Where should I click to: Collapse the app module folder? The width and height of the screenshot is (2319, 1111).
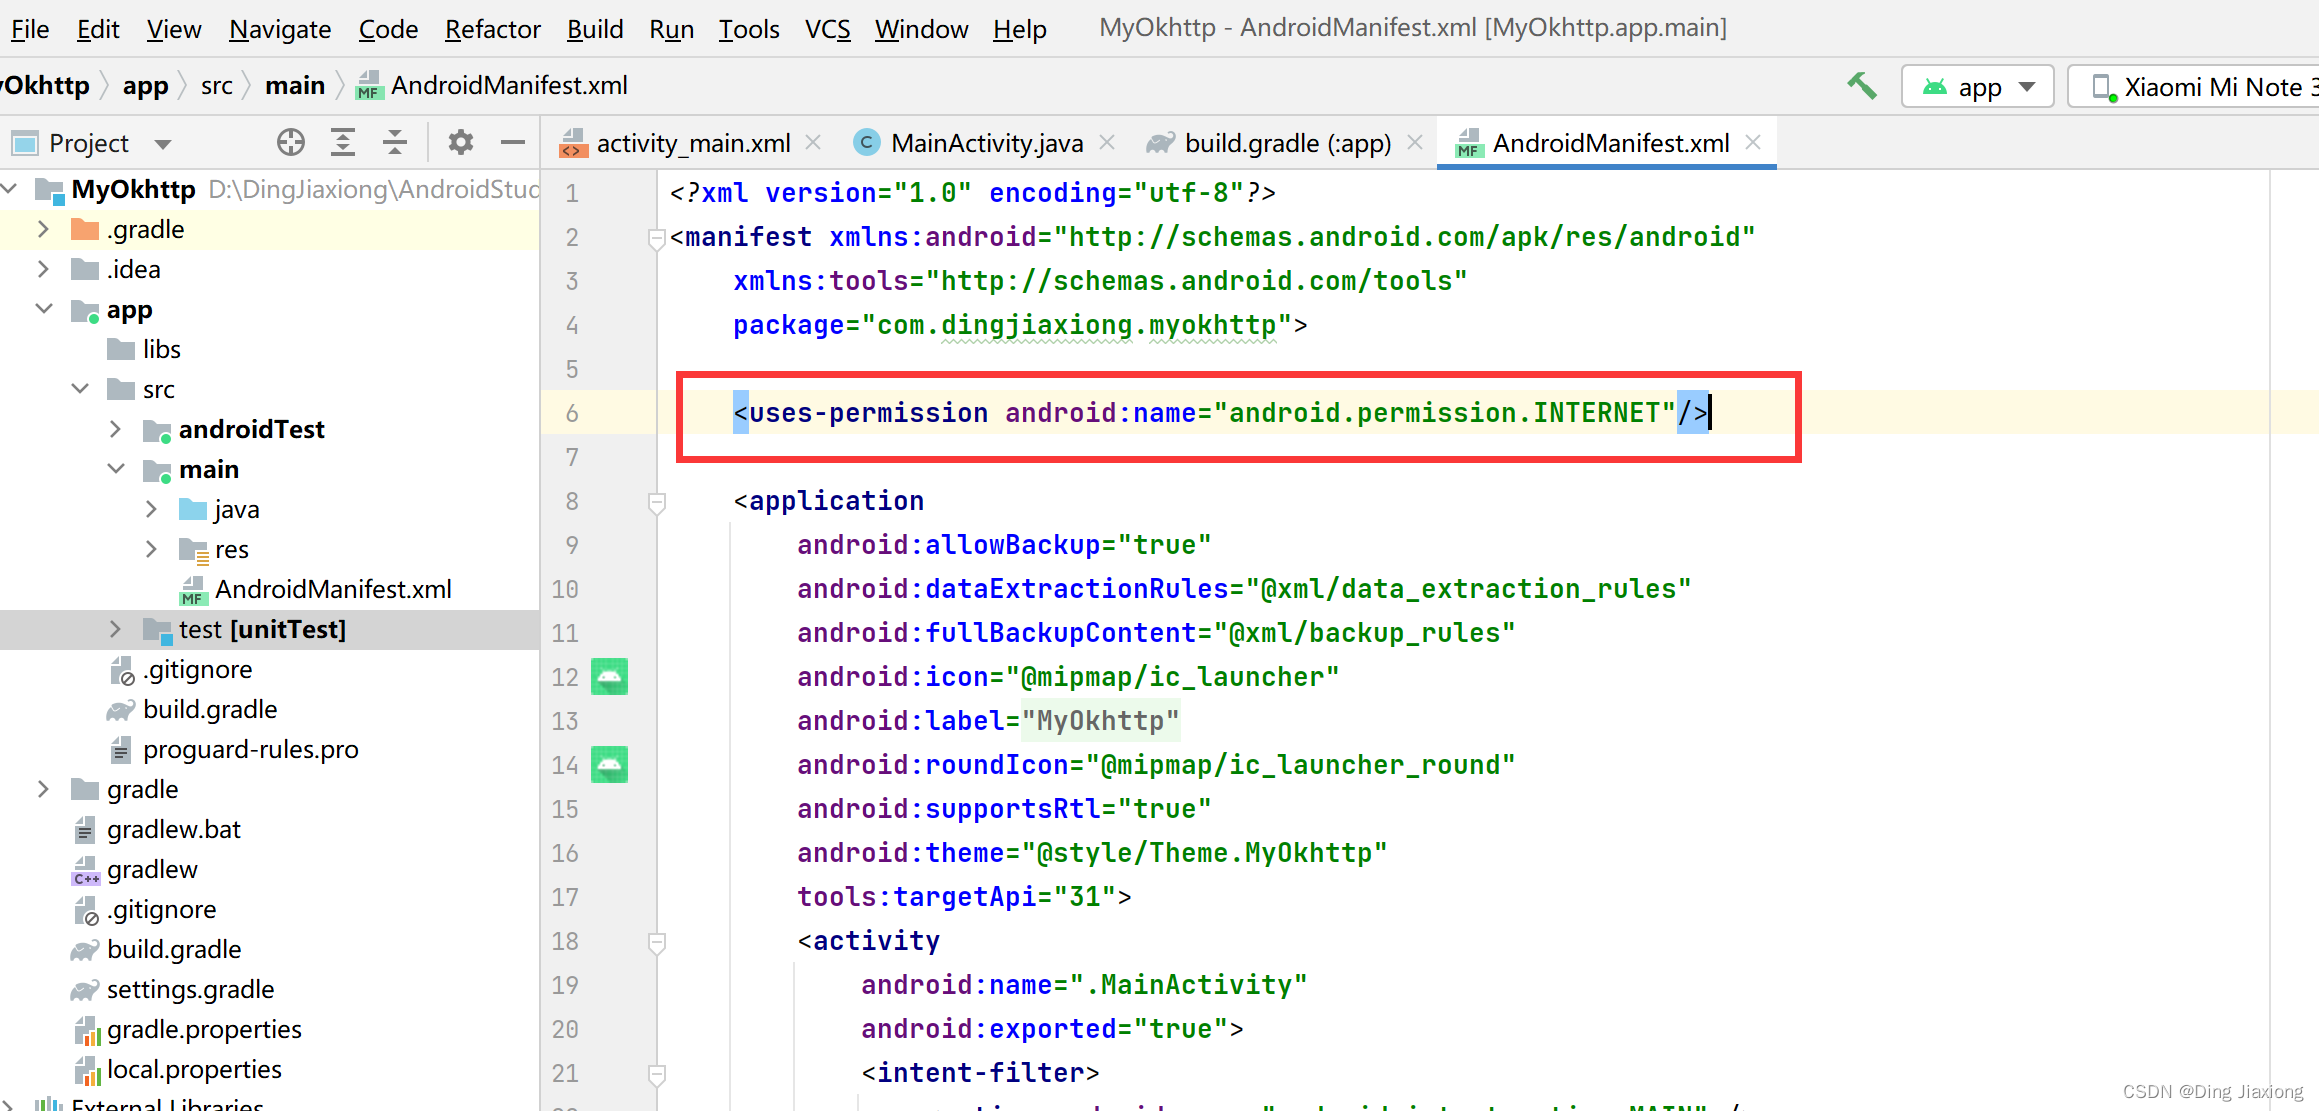coord(43,309)
